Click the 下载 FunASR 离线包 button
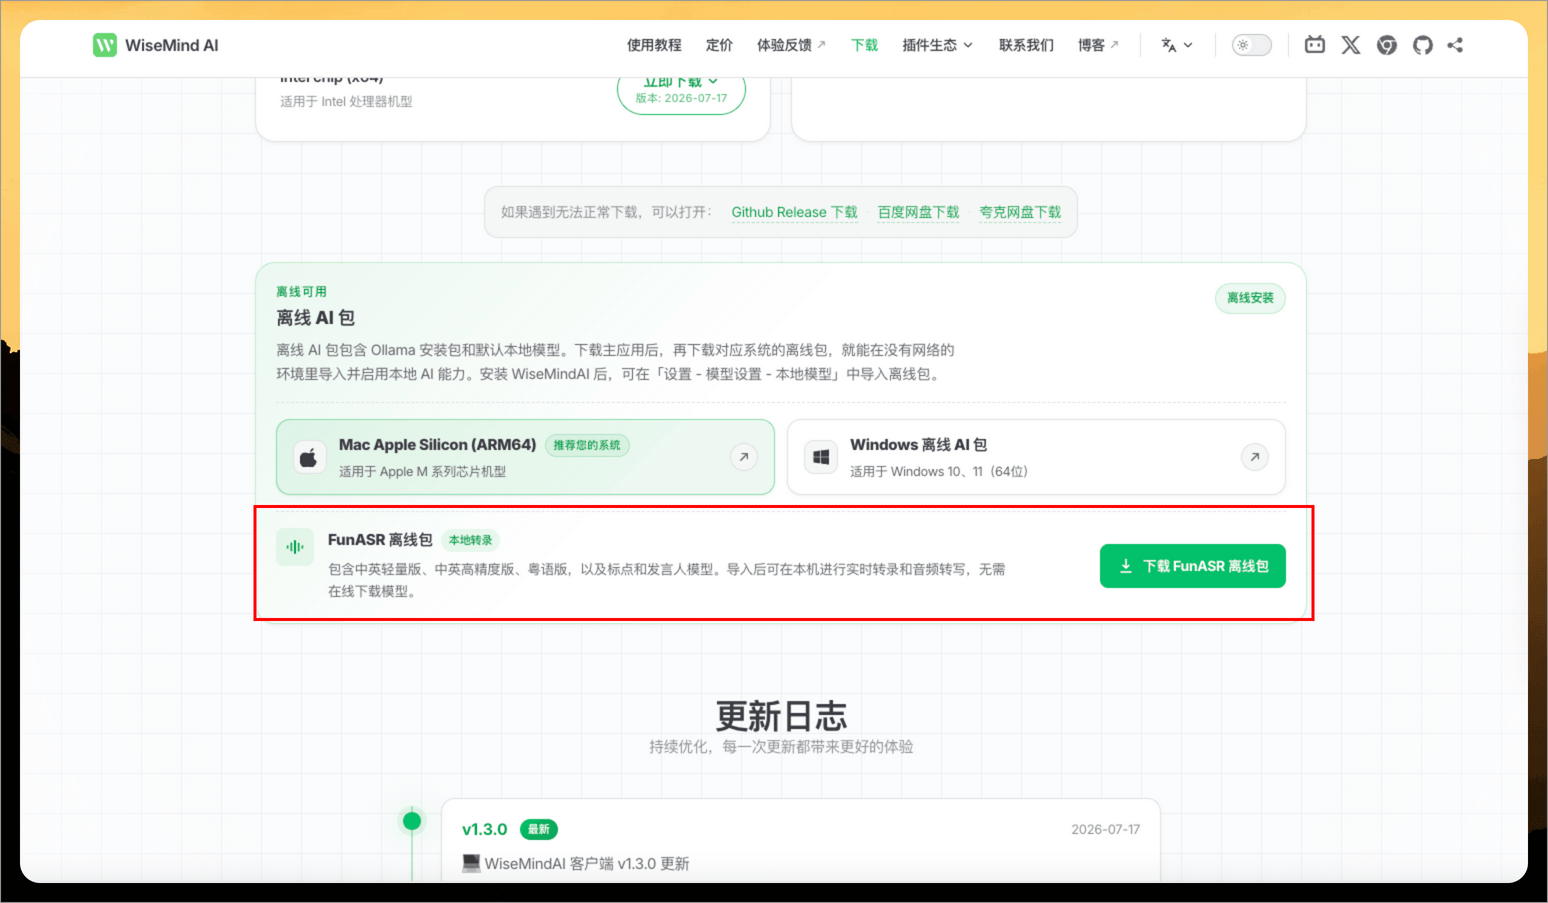Viewport: 1548px width, 903px height. [x=1193, y=566]
